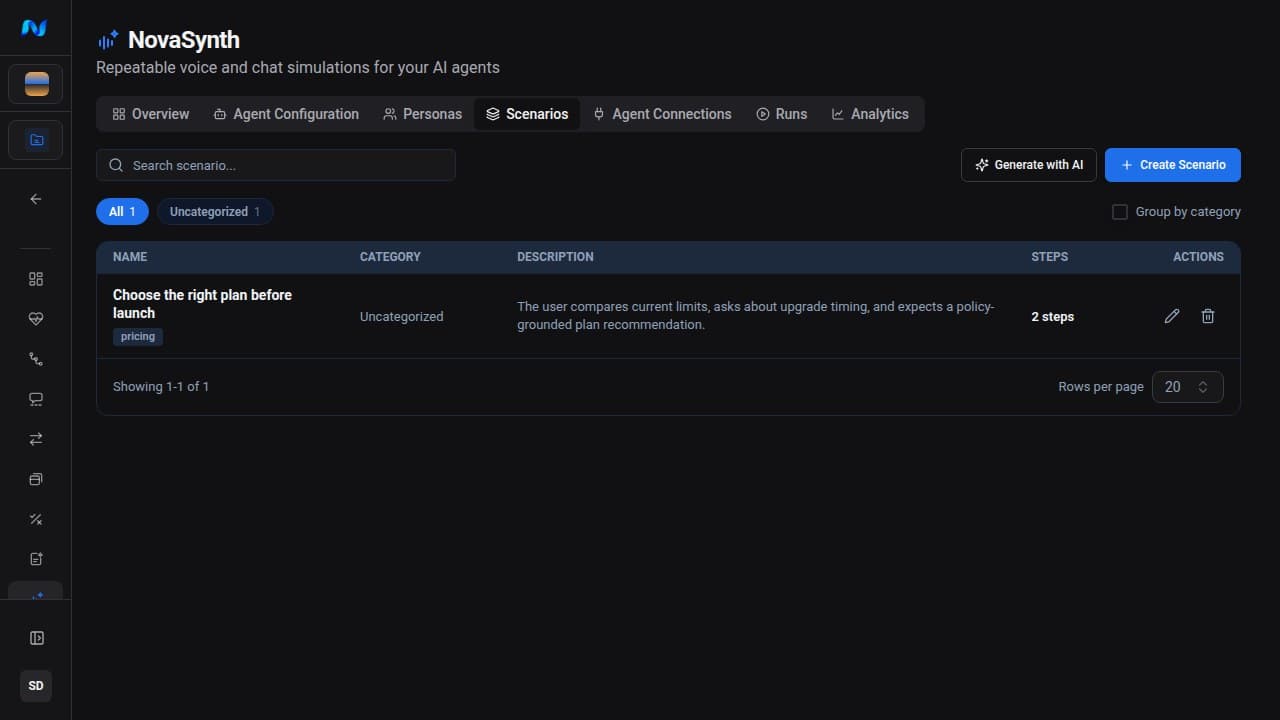
Task: Delete the 'Choose the right plan' scenario
Action: click(1208, 316)
